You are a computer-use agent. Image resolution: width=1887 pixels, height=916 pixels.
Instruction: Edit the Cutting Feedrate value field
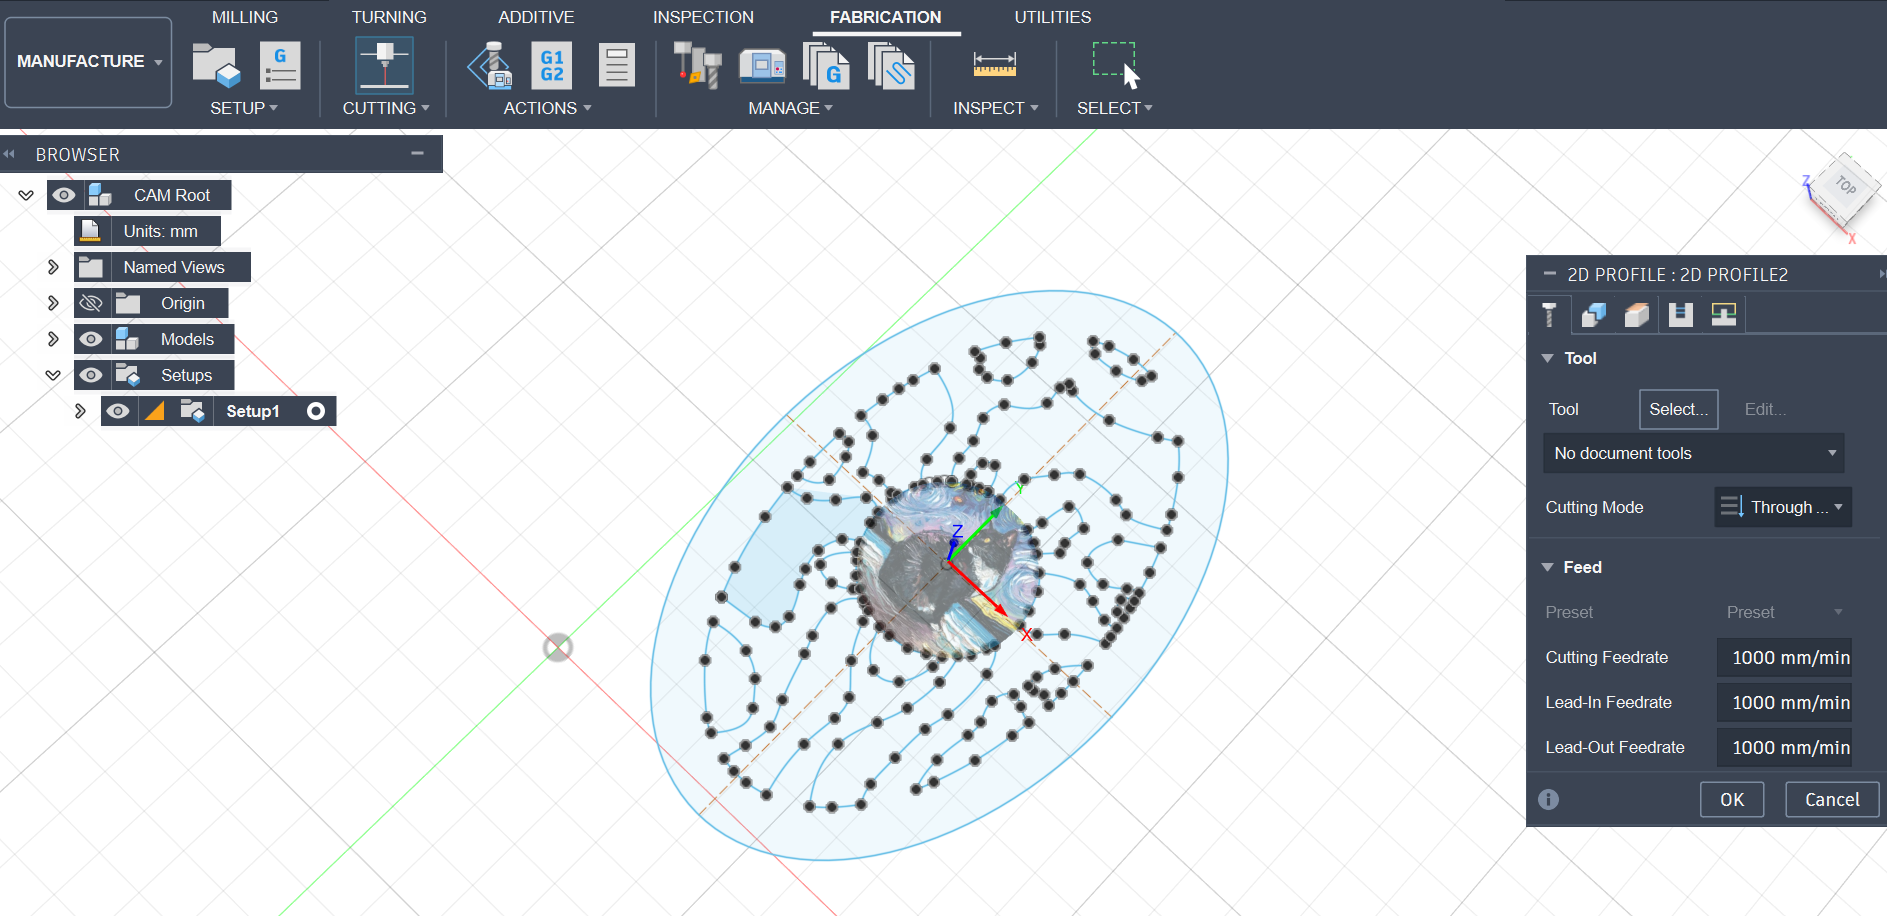click(x=1784, y=657)
